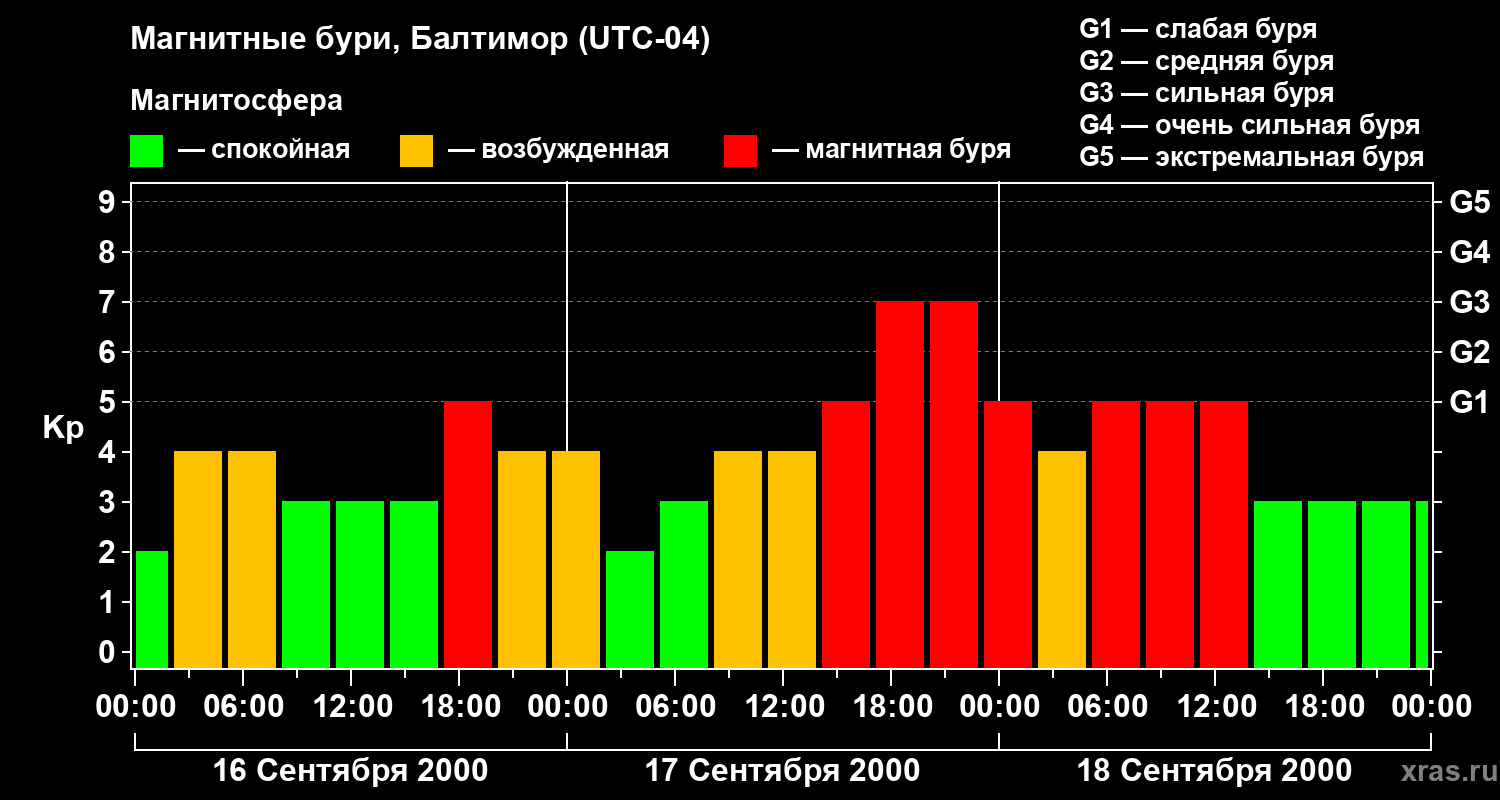Viewport: 1500px width, 800px height.
Task: Click the green Kp 3 bar spanning 18:00, 18 Сентября
Action: (1332, 584)
